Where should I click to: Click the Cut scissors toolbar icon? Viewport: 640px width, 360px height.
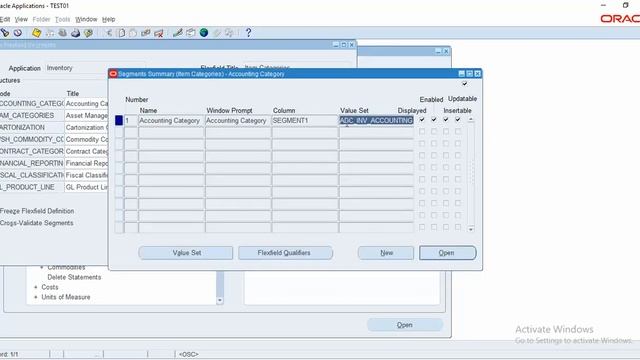point(109,33)
